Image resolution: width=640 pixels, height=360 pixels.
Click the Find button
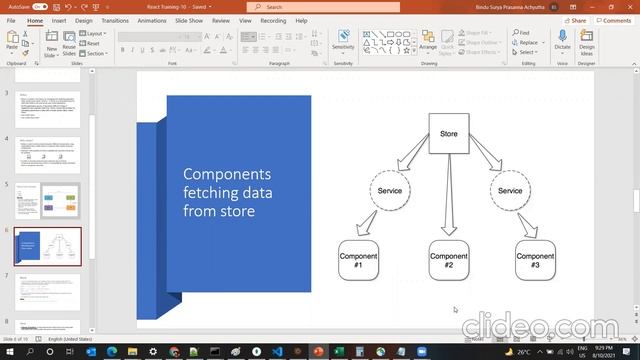tap(521, 33)
